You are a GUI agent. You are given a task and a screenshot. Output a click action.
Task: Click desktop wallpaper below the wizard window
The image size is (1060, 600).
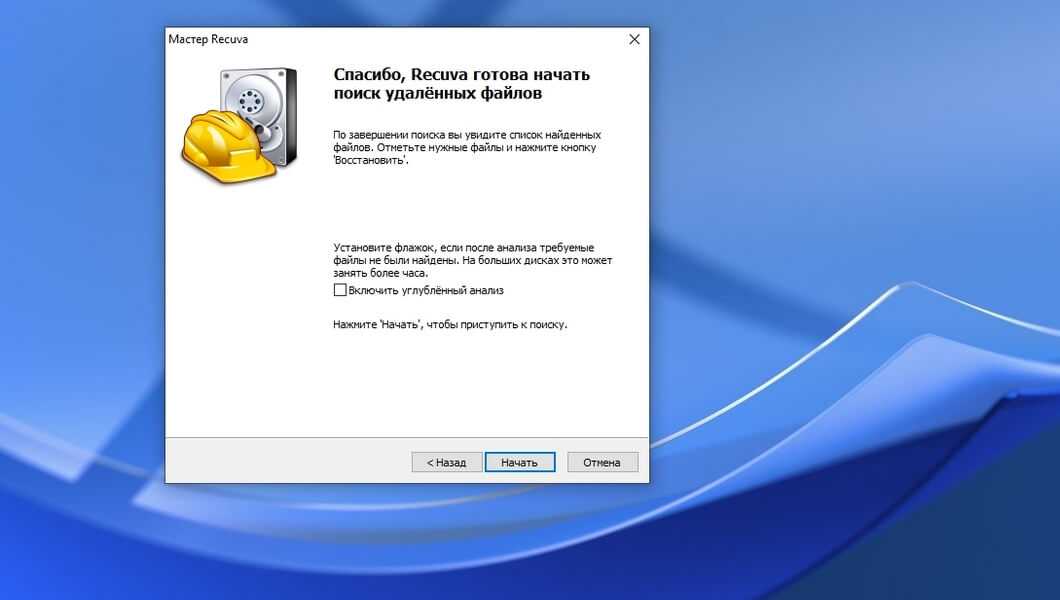pos(400,545)
